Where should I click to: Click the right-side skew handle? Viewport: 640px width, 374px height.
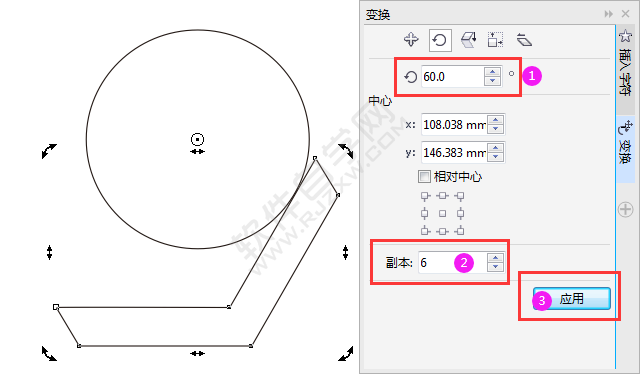[x=346, y=252]
